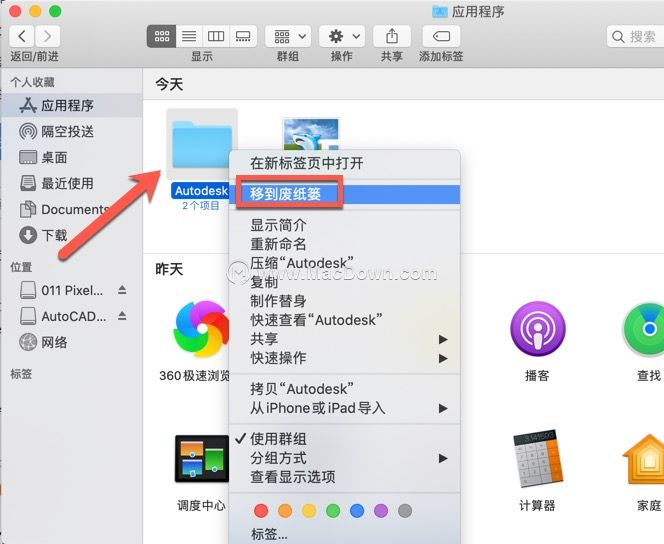The image size is (664, 544).
Task: Select the Home app icon
Action: click(x=644, y=460)
